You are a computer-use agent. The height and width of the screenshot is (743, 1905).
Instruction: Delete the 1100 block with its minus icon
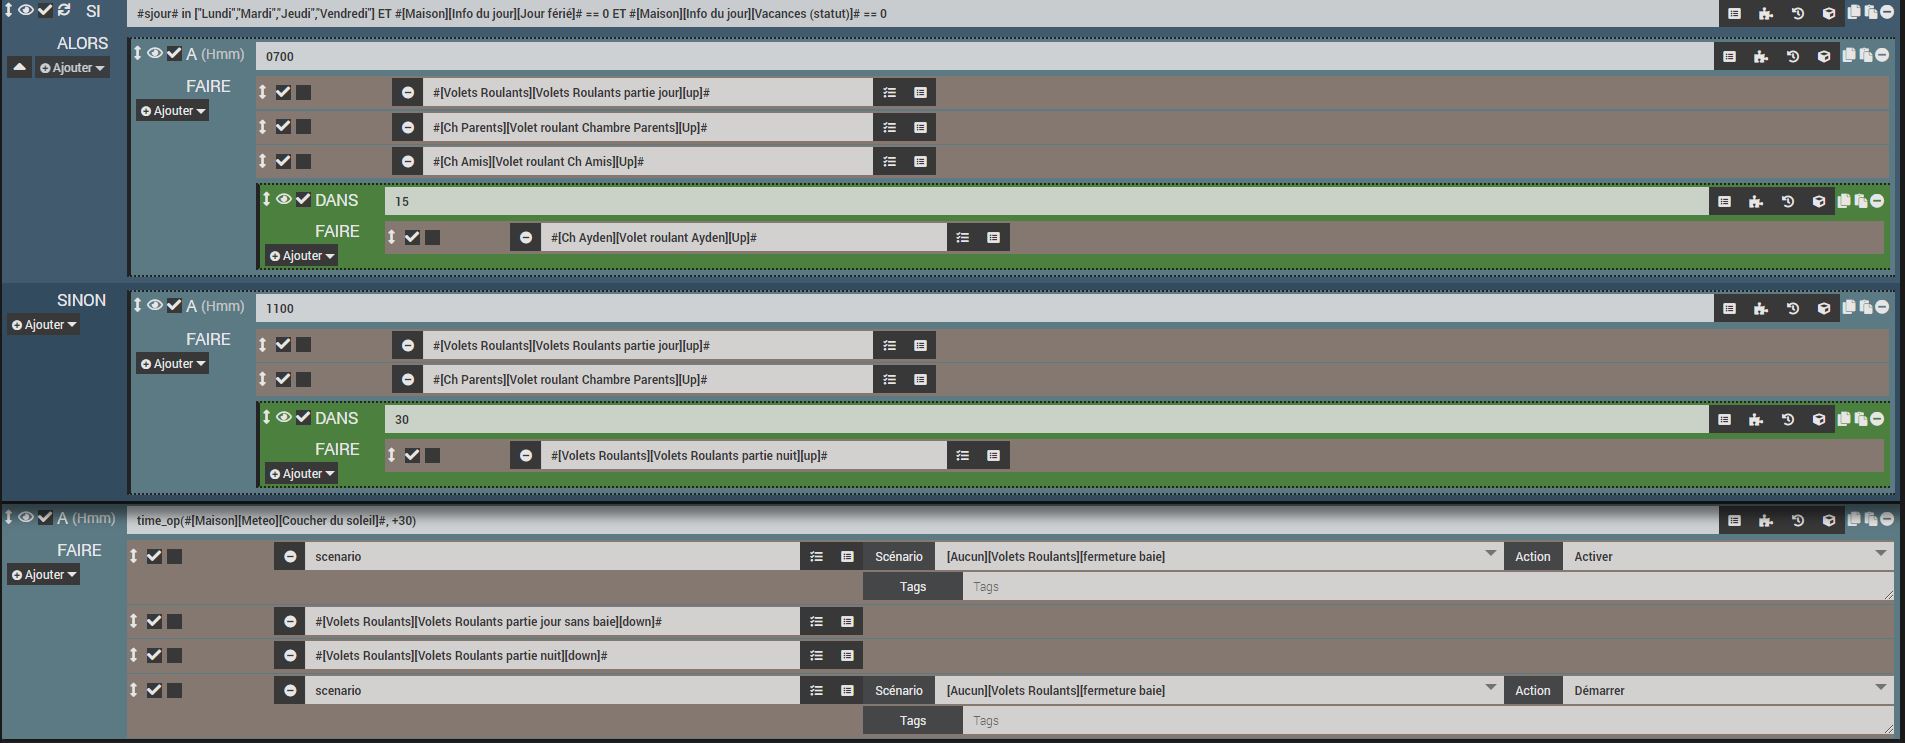tap(1882, 307)
